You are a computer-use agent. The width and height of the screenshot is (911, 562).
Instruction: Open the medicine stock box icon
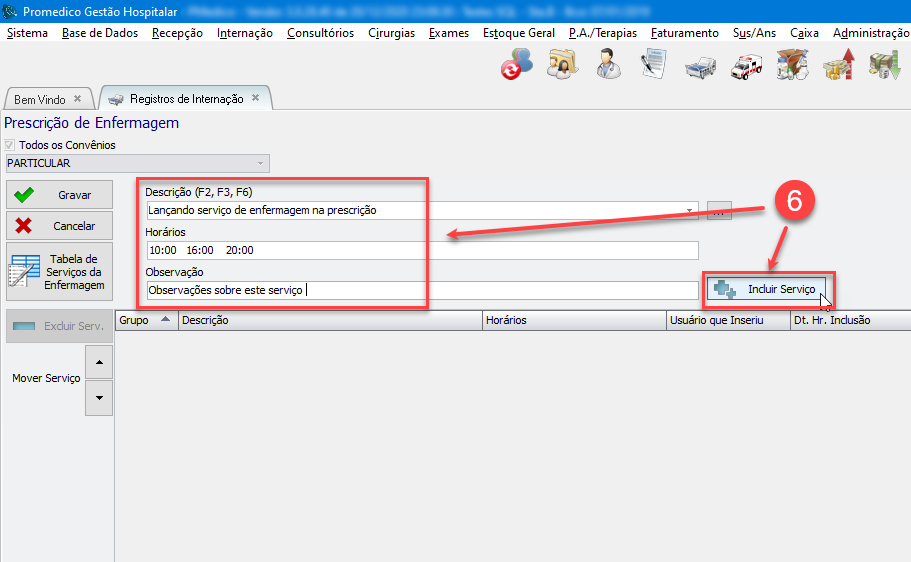791,65
